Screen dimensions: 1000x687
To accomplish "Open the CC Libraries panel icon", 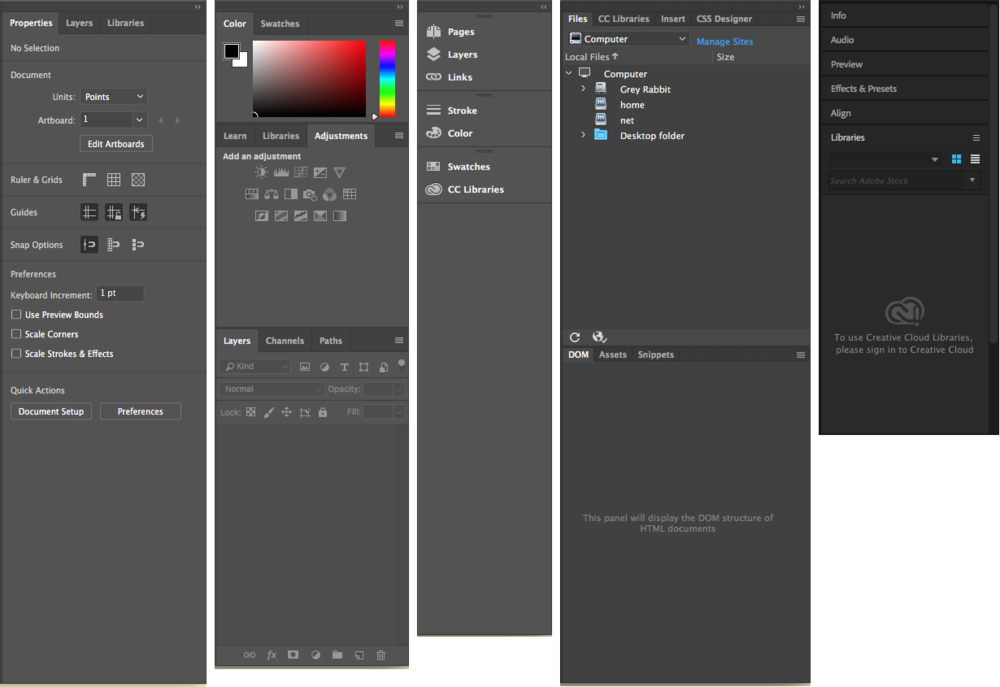I will 434,190.
